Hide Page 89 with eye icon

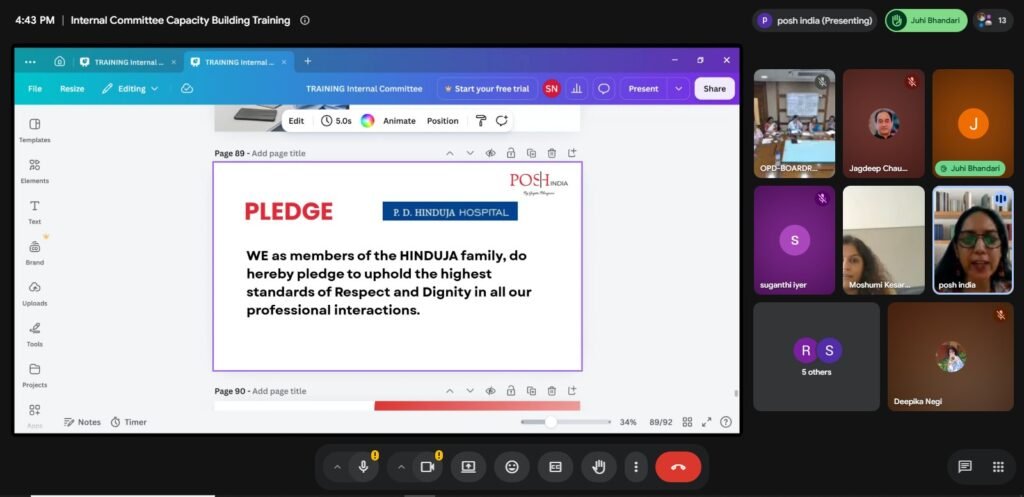tap(490, 153)
